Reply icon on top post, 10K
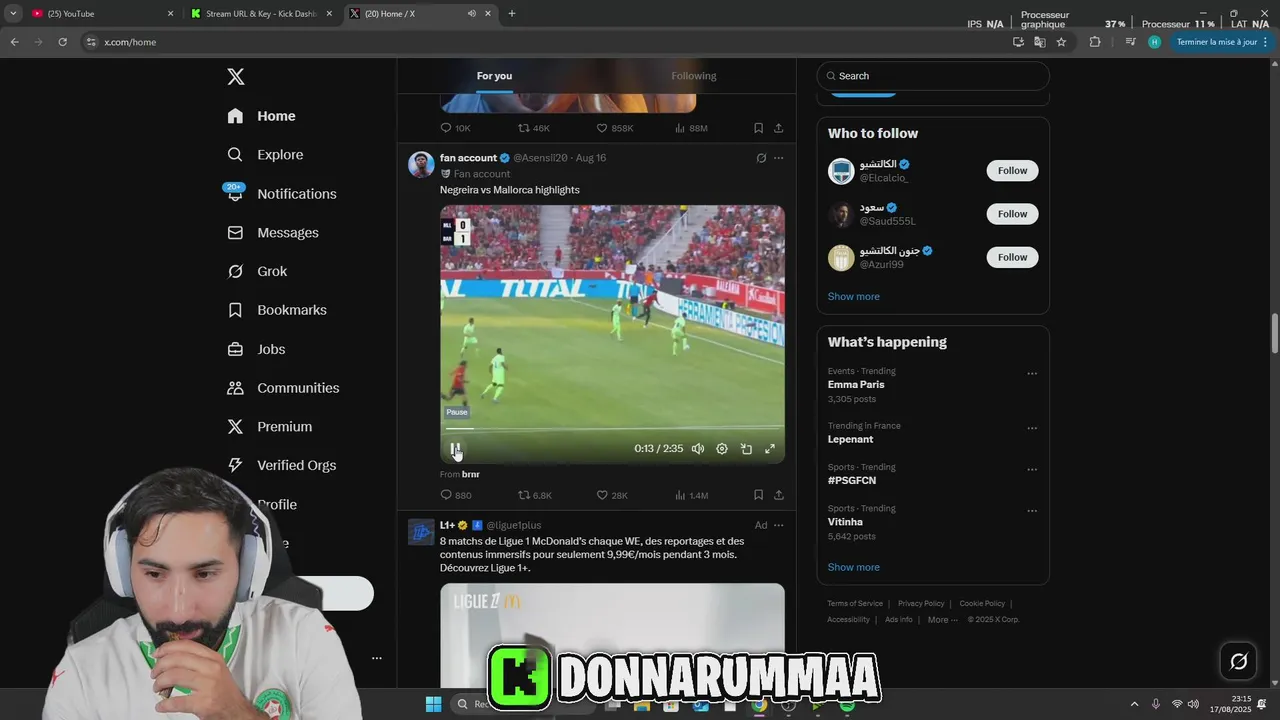This screenshot has height=720, width=1280. [456, 128]
